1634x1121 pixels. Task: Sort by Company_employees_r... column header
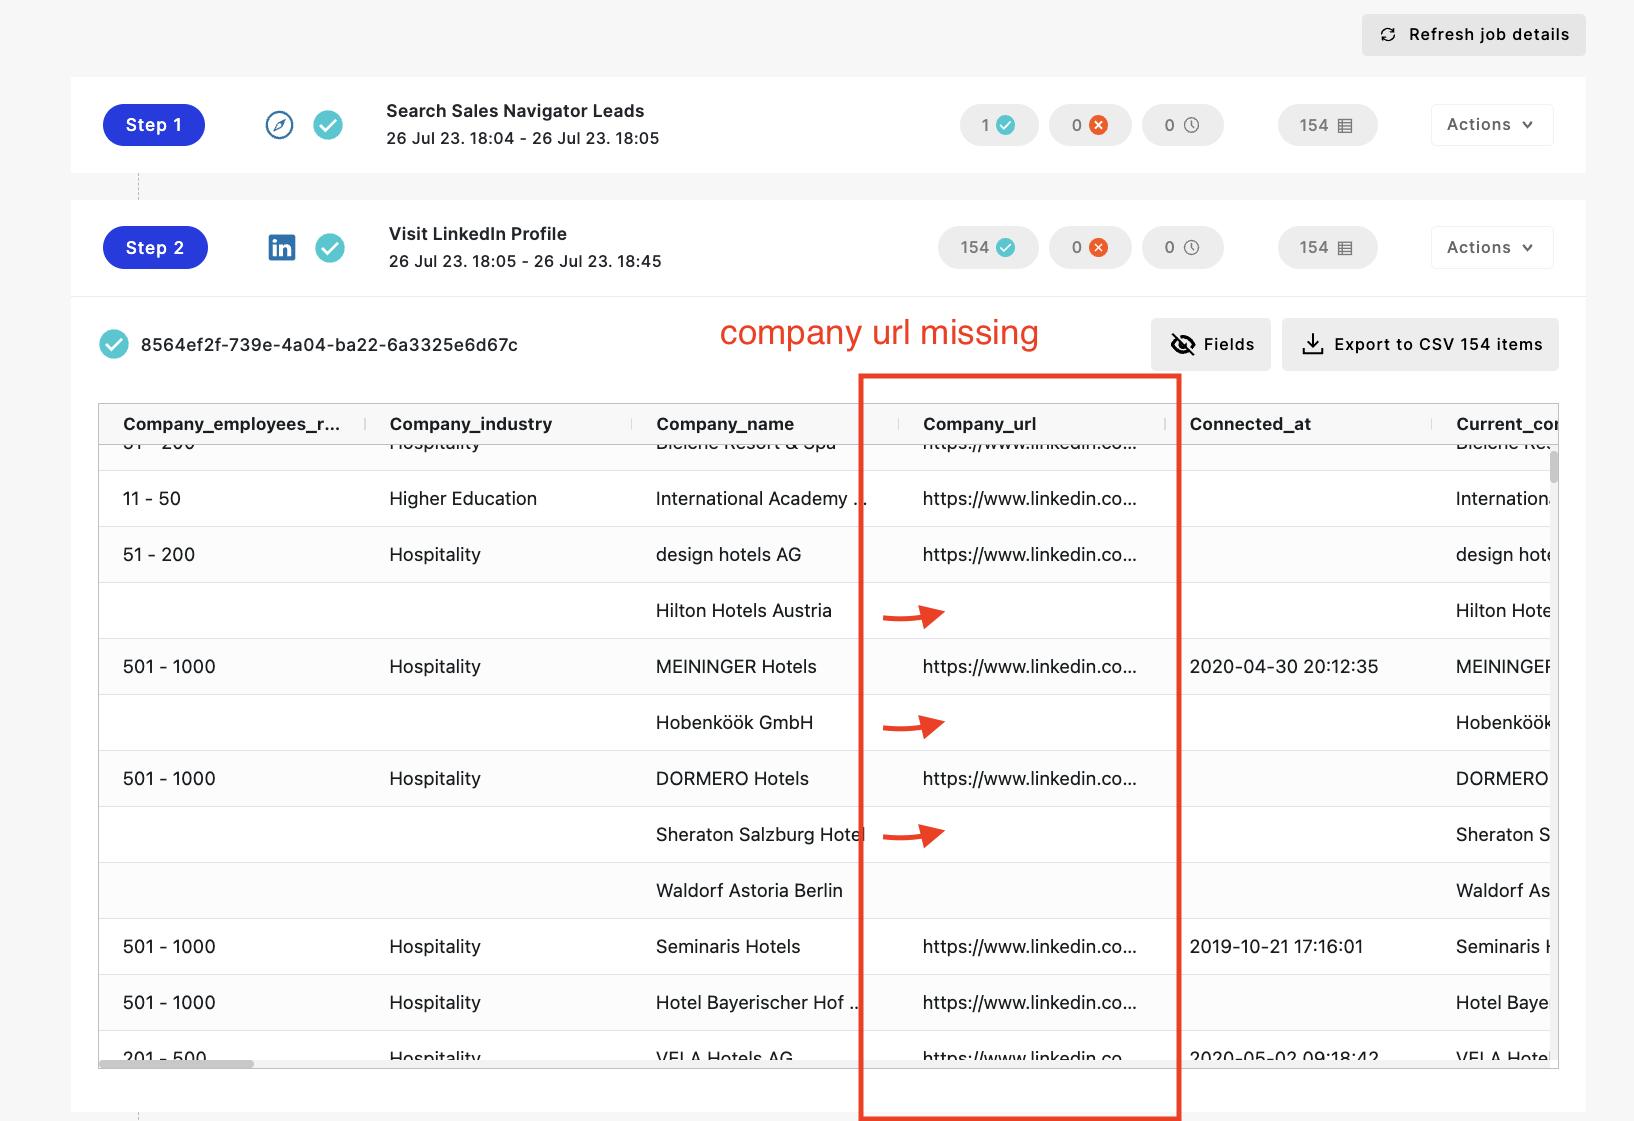point(231,424)
